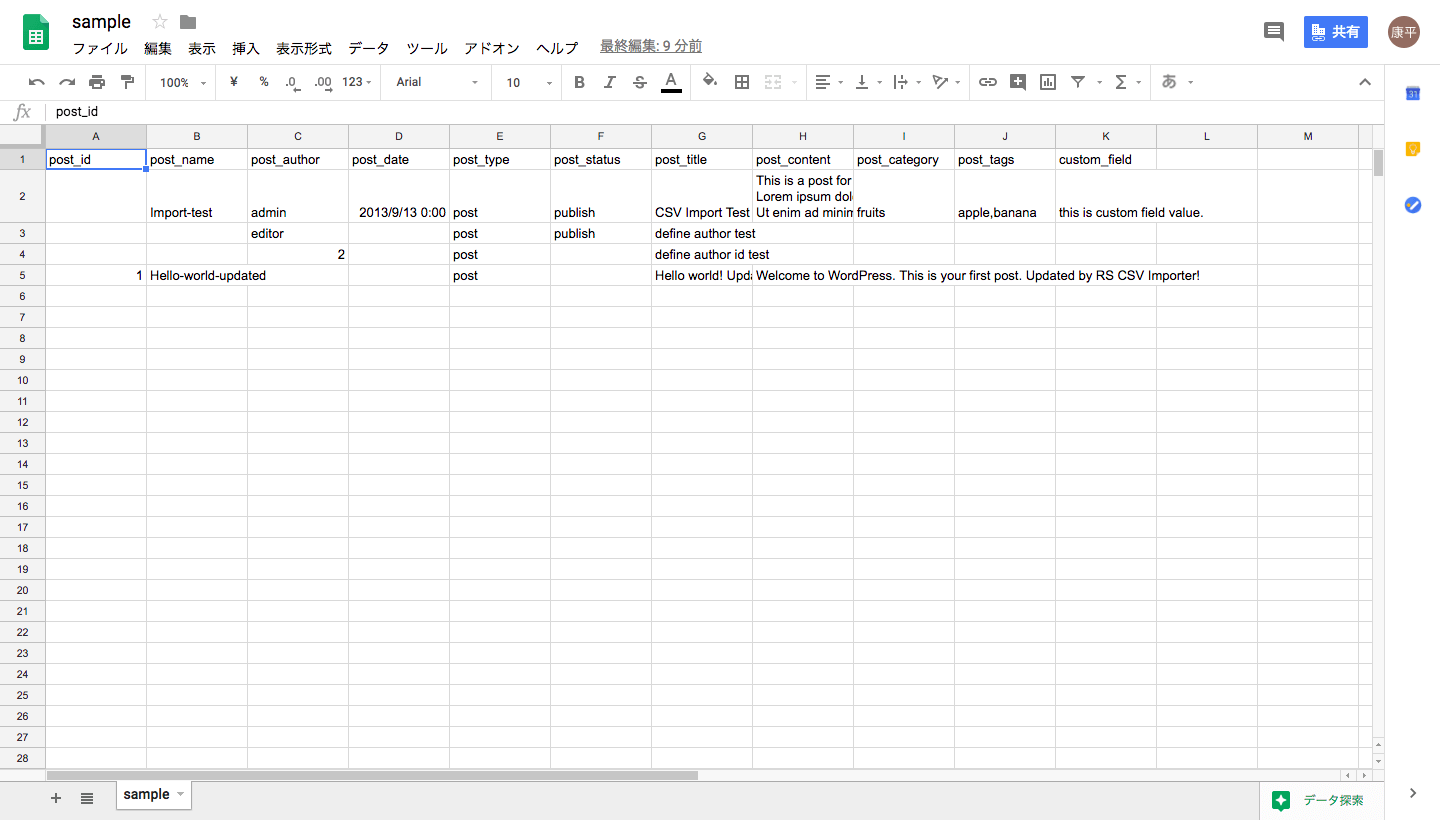Viewport: 1440px width, 820px height.
Task: Click the undo icon
Action: pyautogui.click(x=37, y=82)
